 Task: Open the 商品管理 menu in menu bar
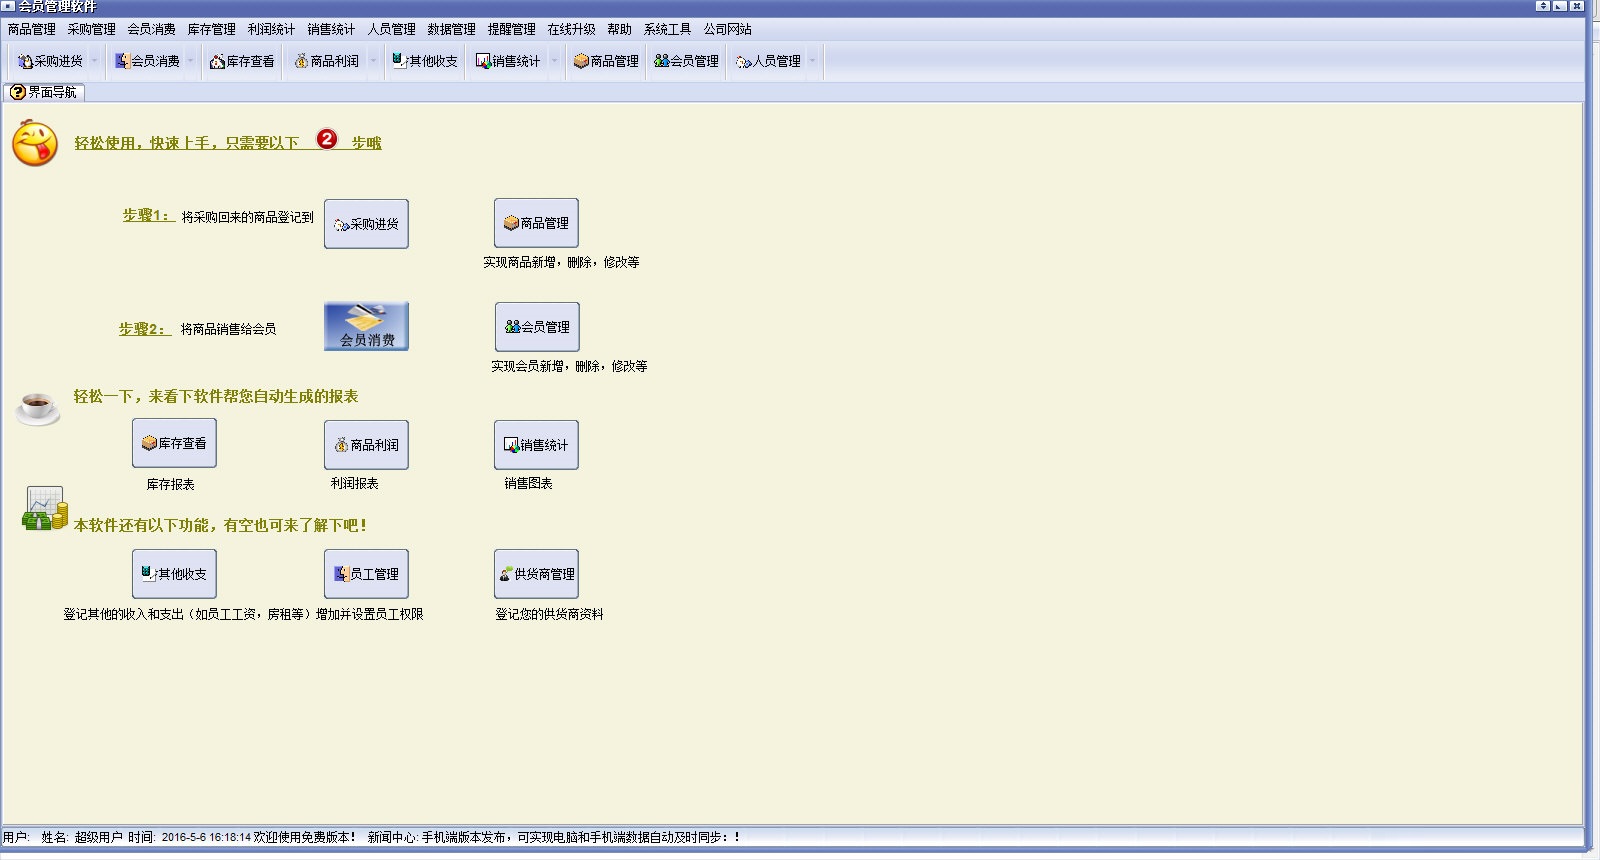click(32, 30)
